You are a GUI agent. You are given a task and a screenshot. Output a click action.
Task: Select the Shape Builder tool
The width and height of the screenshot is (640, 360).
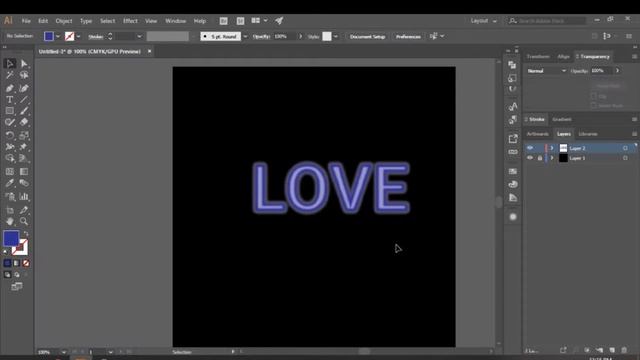tap(10, 158)
